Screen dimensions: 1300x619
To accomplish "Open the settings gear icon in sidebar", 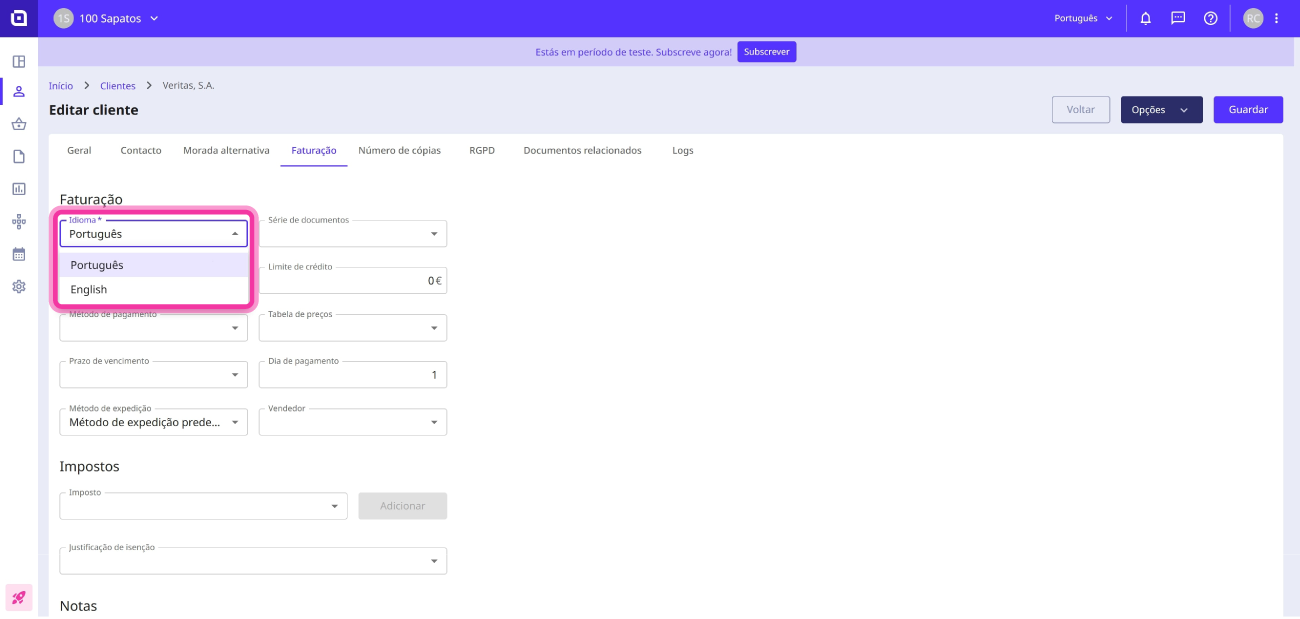I will click(x=19, y=286).
